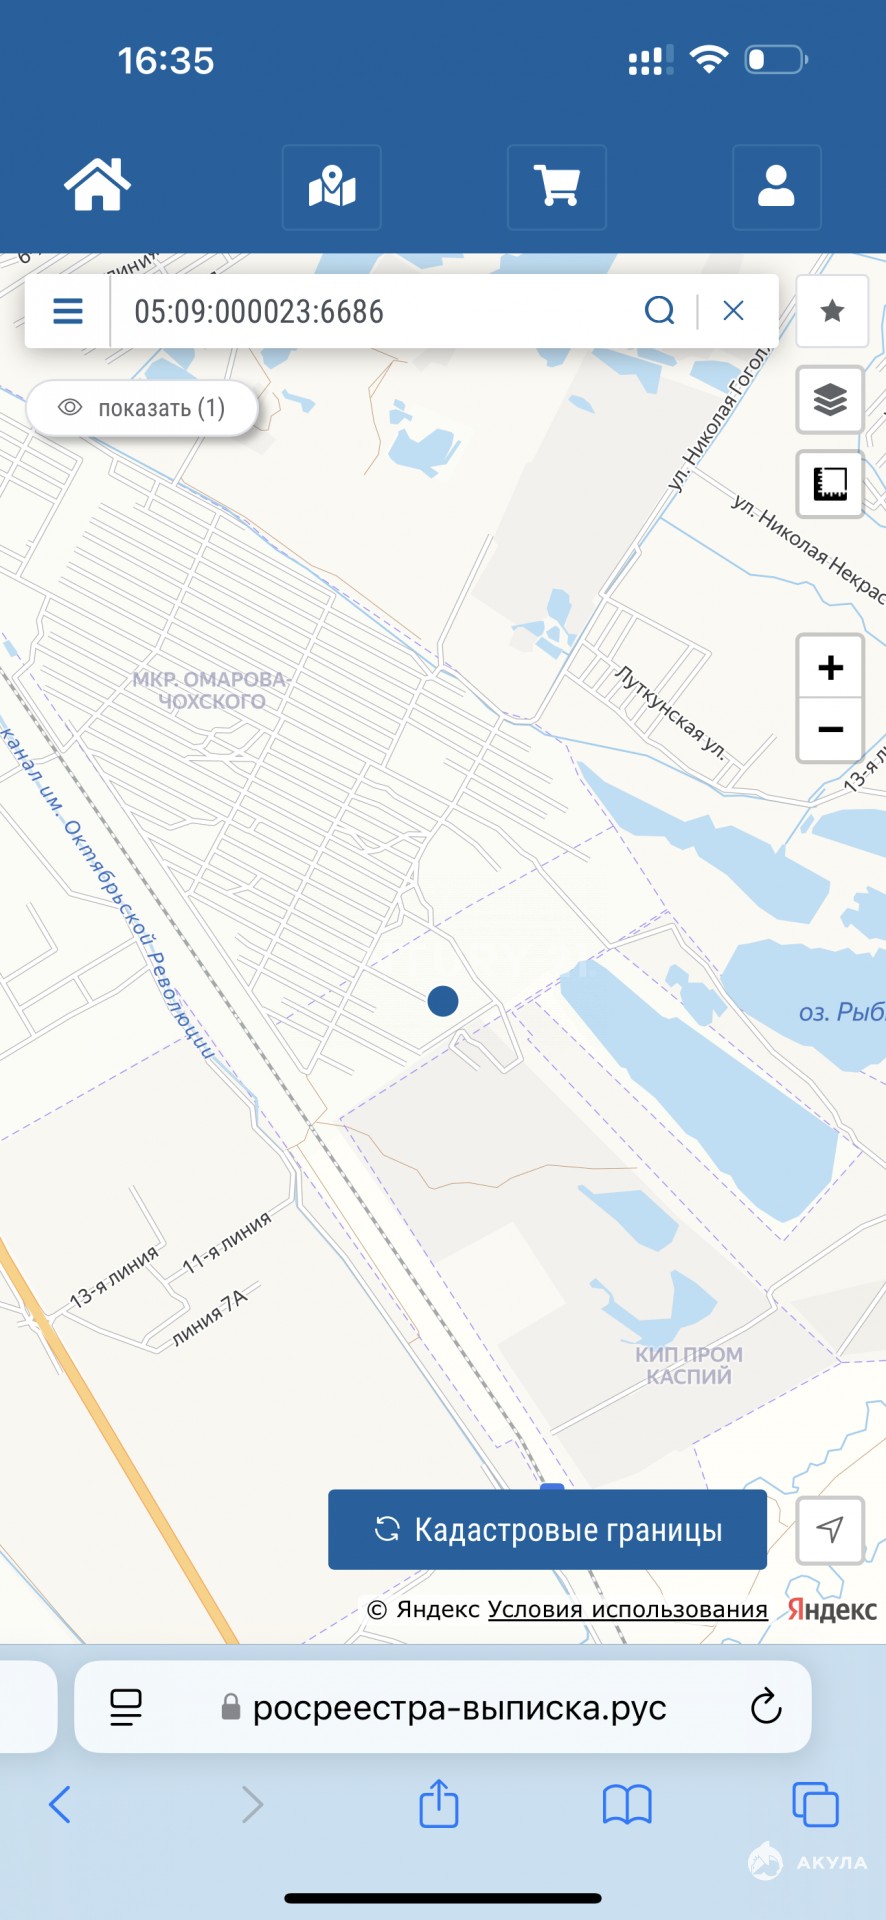This screenshot has width=886, height=1920.
Task: Open Условия использования link
Action: [627, 1610]
